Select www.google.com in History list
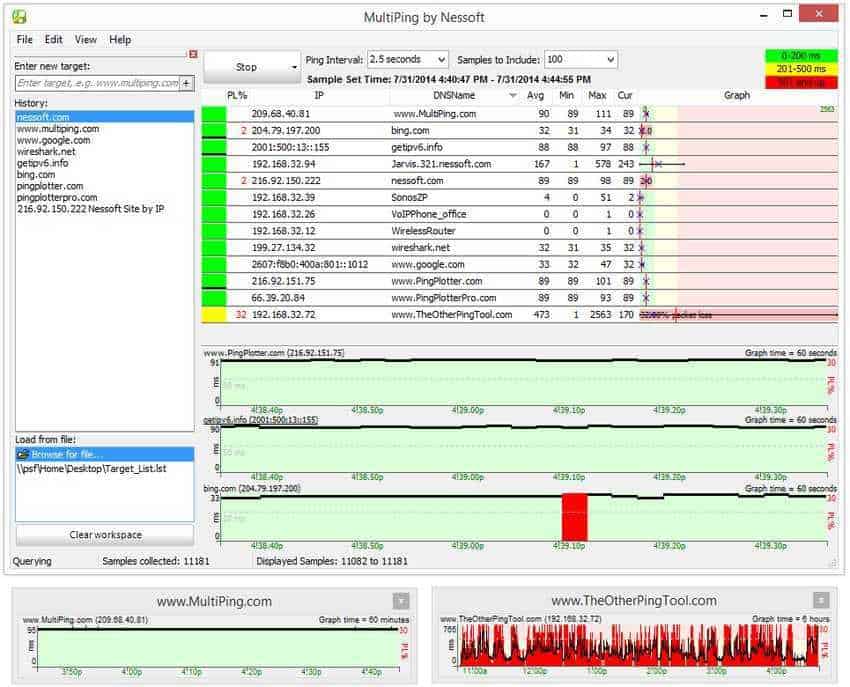The height and width of the screenshot is (687, 850). point(54,140)
